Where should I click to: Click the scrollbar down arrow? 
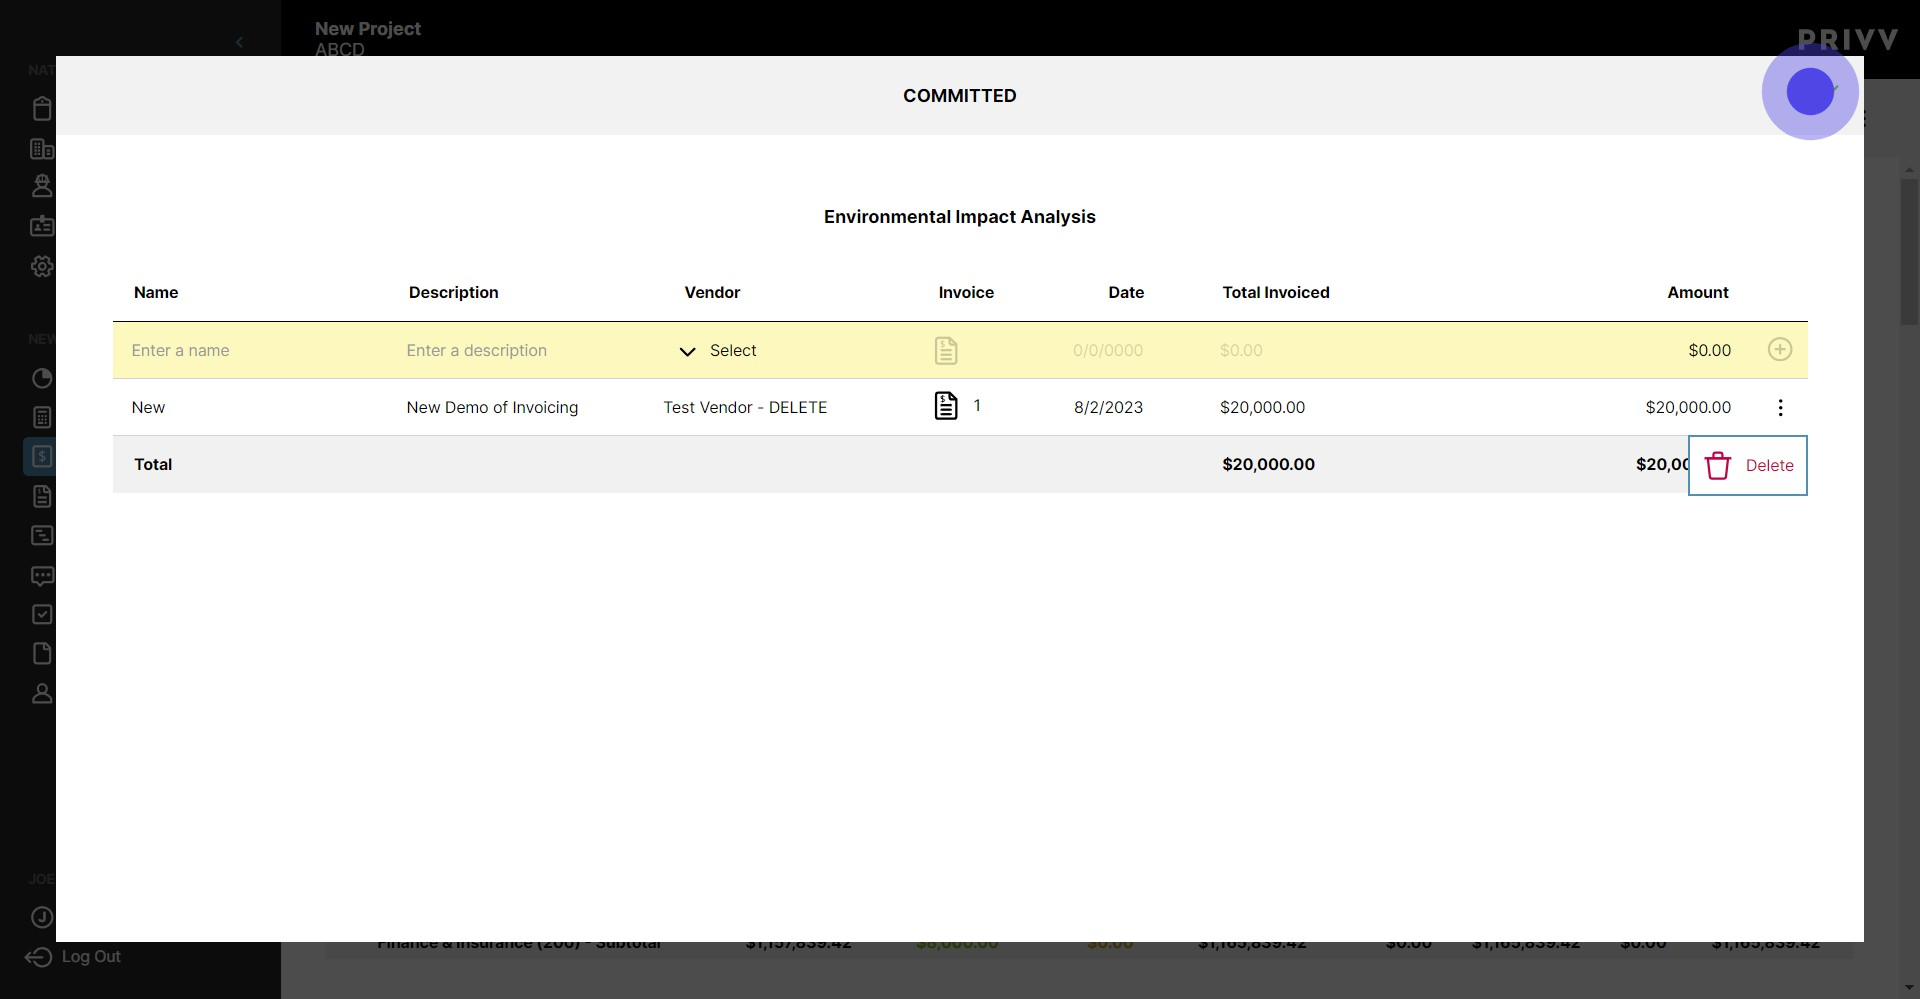click(1909, 988)
